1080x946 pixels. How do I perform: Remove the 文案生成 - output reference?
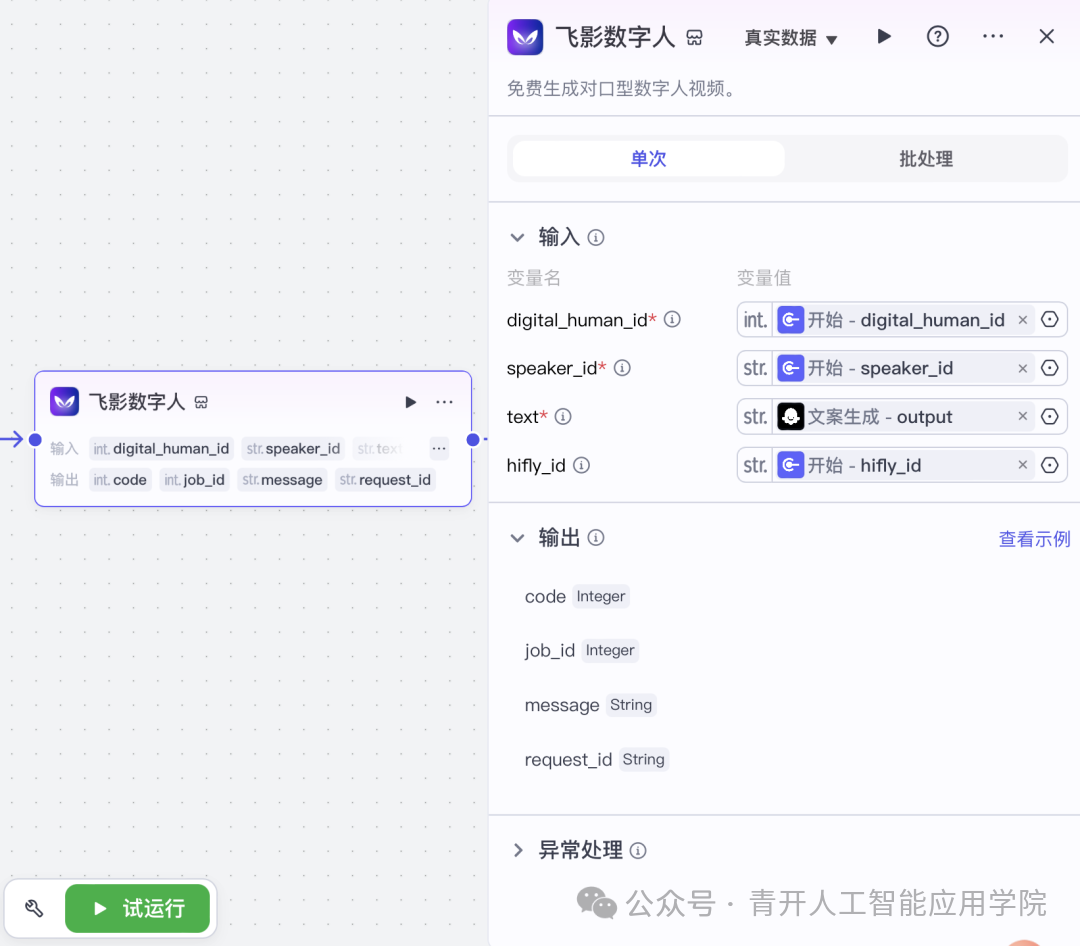(x=1023, y=416)
